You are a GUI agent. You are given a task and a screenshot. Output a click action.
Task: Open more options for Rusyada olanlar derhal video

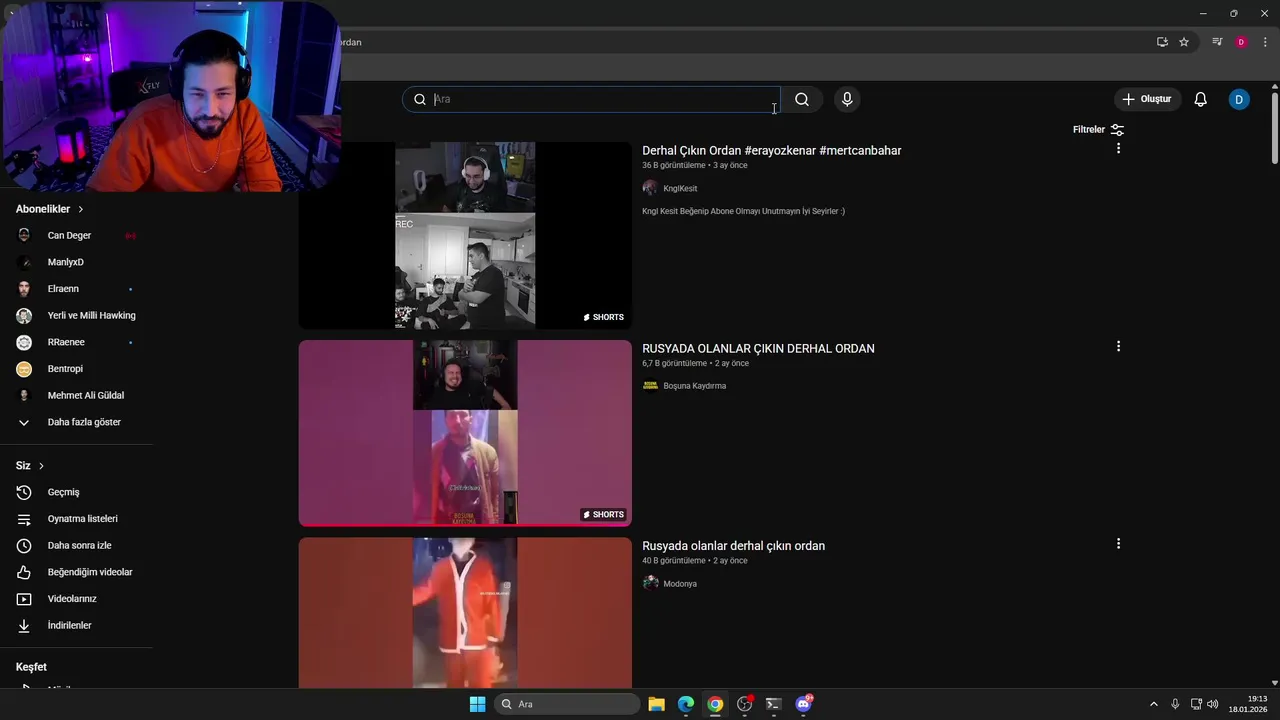coord(1118,543)
